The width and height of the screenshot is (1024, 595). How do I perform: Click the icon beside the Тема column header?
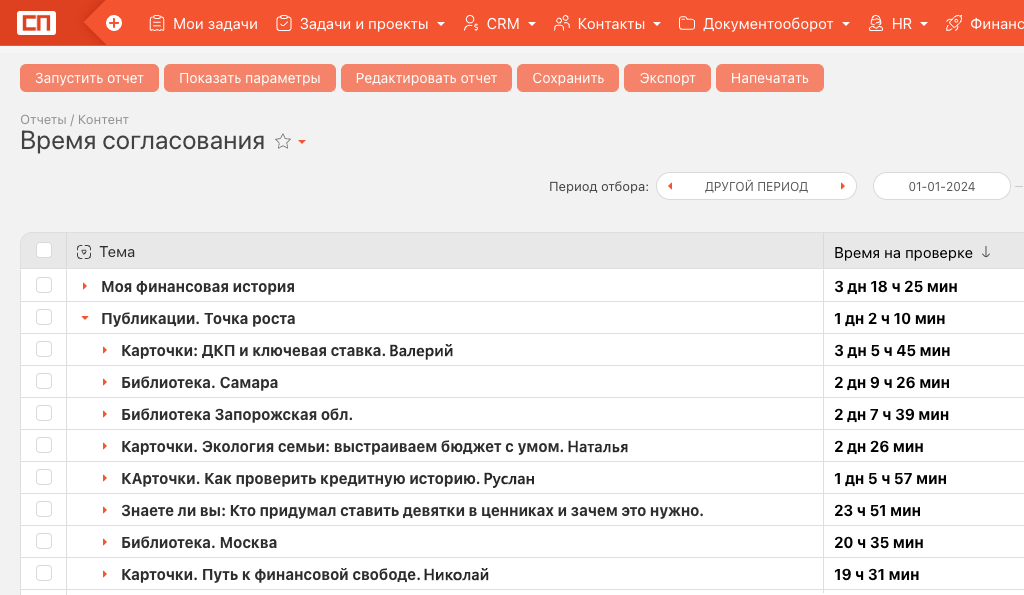point(84,252)
